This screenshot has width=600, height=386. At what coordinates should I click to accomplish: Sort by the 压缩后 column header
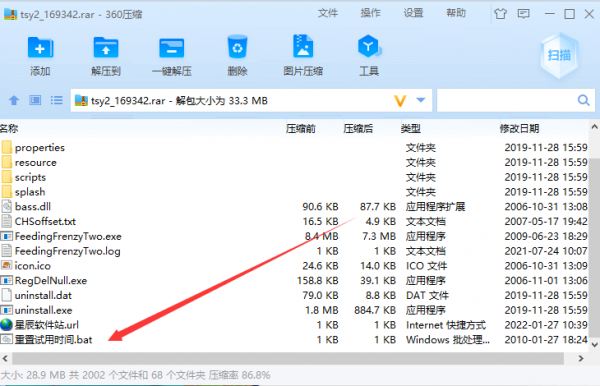coord(358,129)
